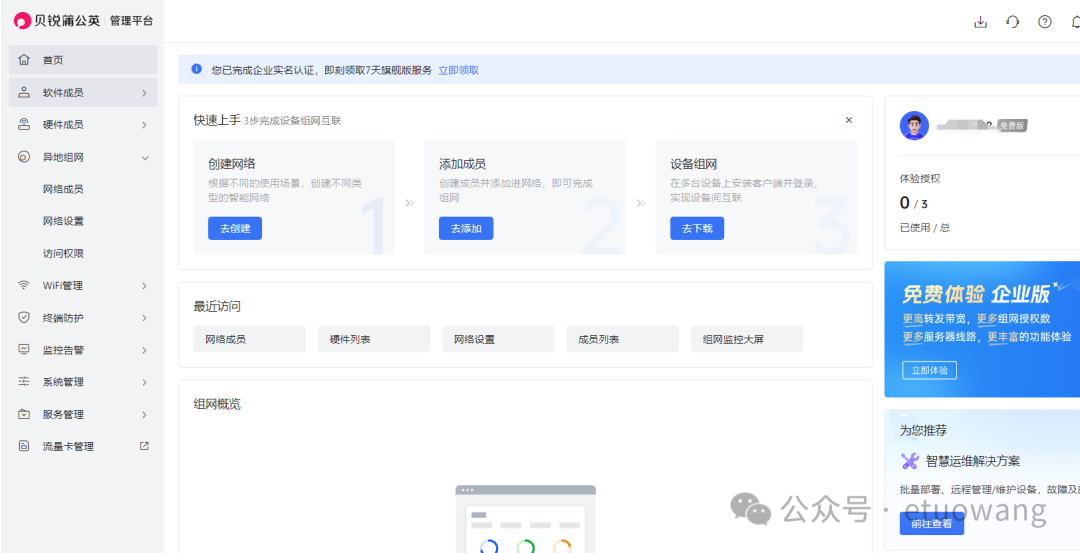Expand the 系统管理 chevron
This screenshot has height=553, width=1080.
(x=144, y=382)
